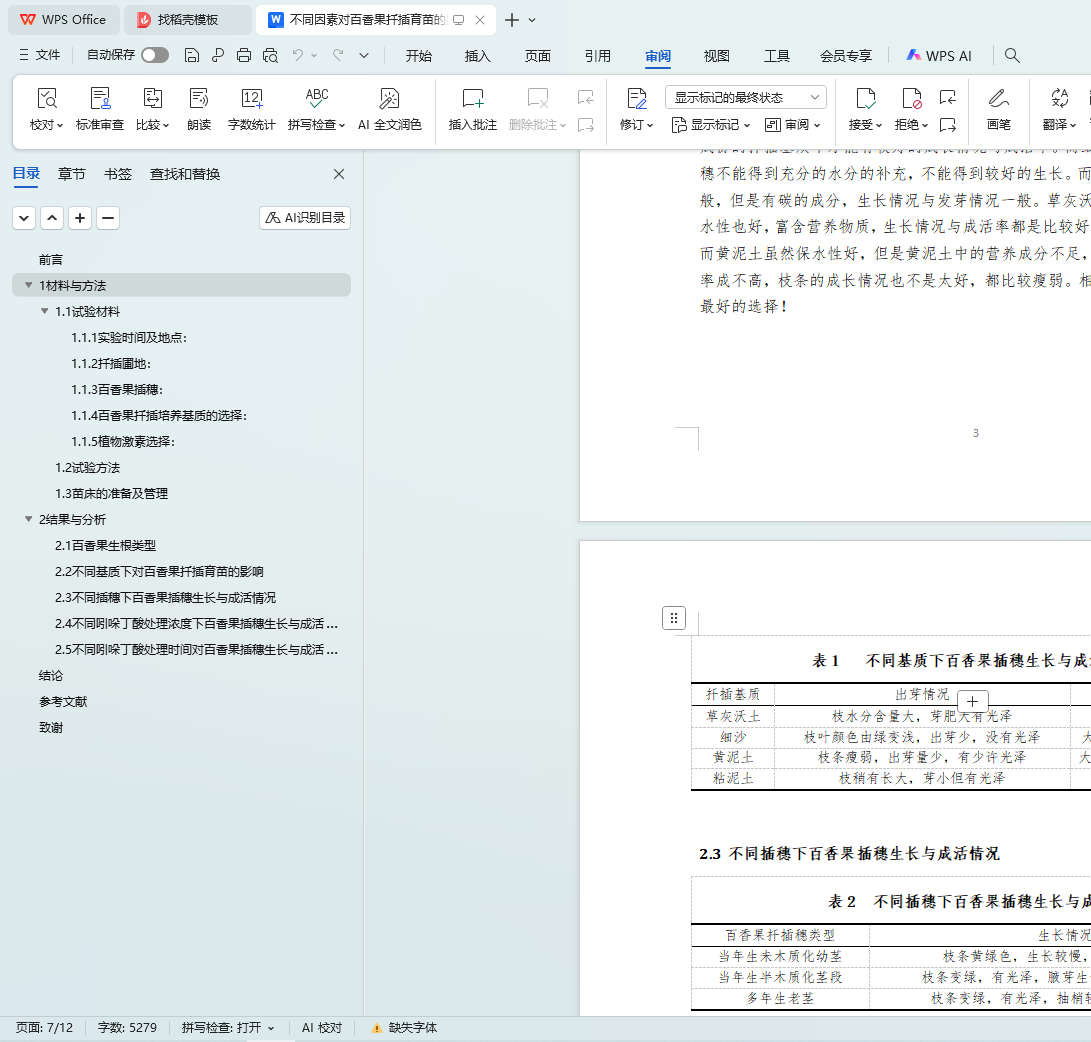Click the print icon in quick toolbar
1091x1042 pixels.
244,56
